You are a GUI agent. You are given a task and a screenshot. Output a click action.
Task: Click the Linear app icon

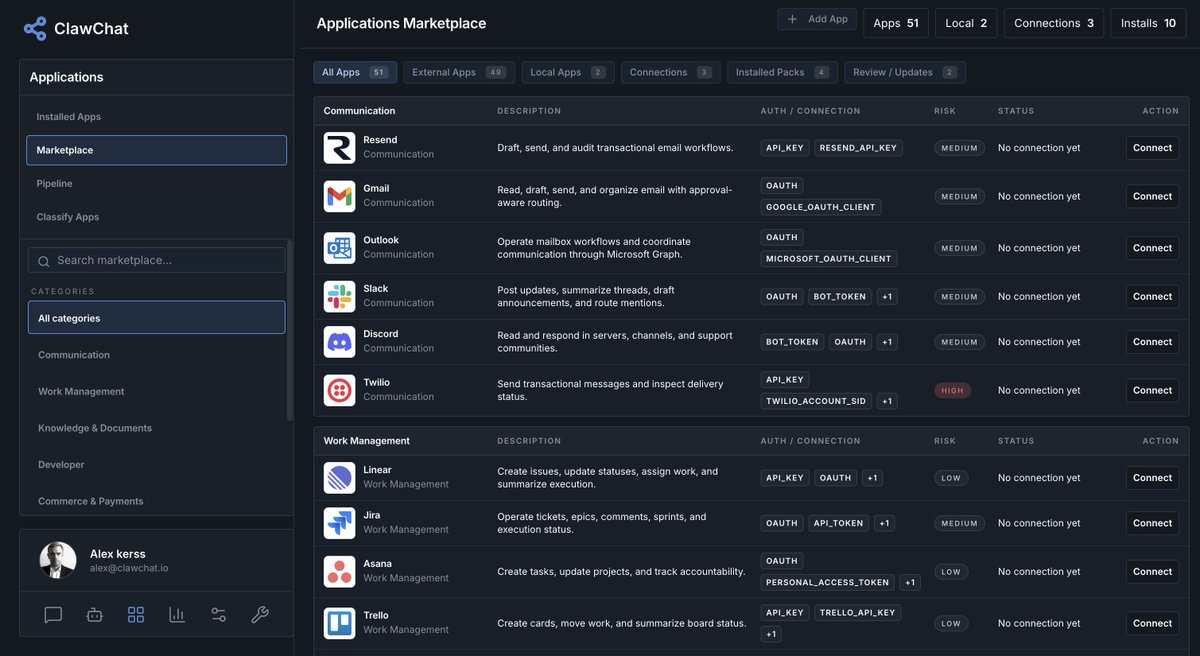pyautogui.click(x=340, y=478)
